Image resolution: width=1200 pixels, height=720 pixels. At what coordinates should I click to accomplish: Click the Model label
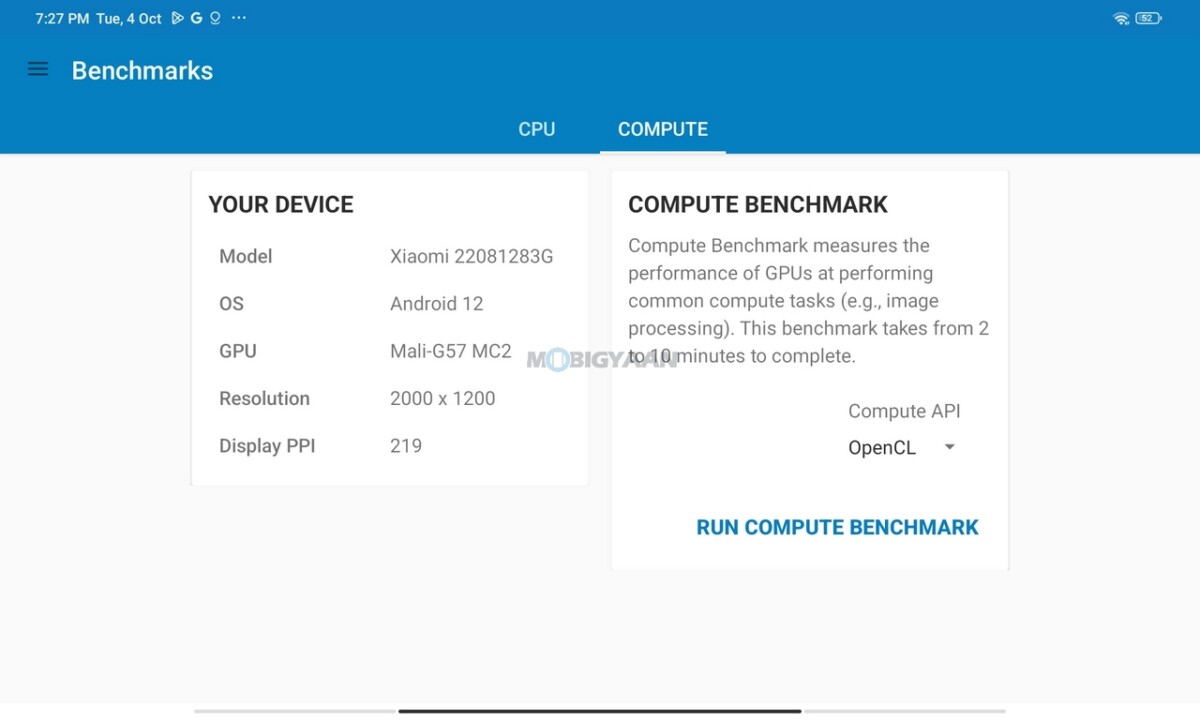tap(246, 256)
